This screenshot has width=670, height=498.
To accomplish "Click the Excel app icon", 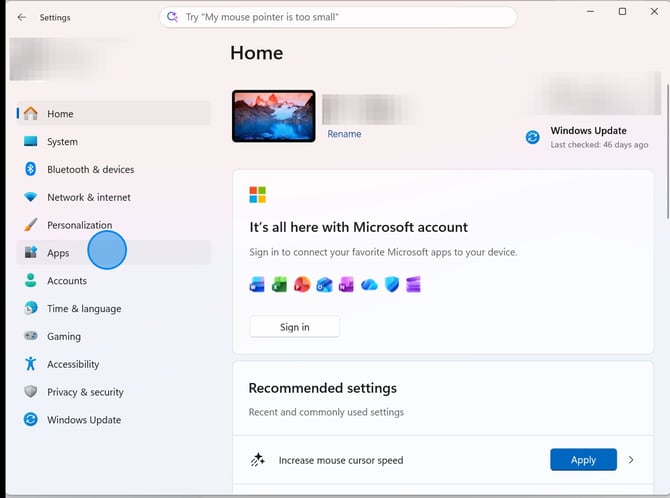I will 279,284.
